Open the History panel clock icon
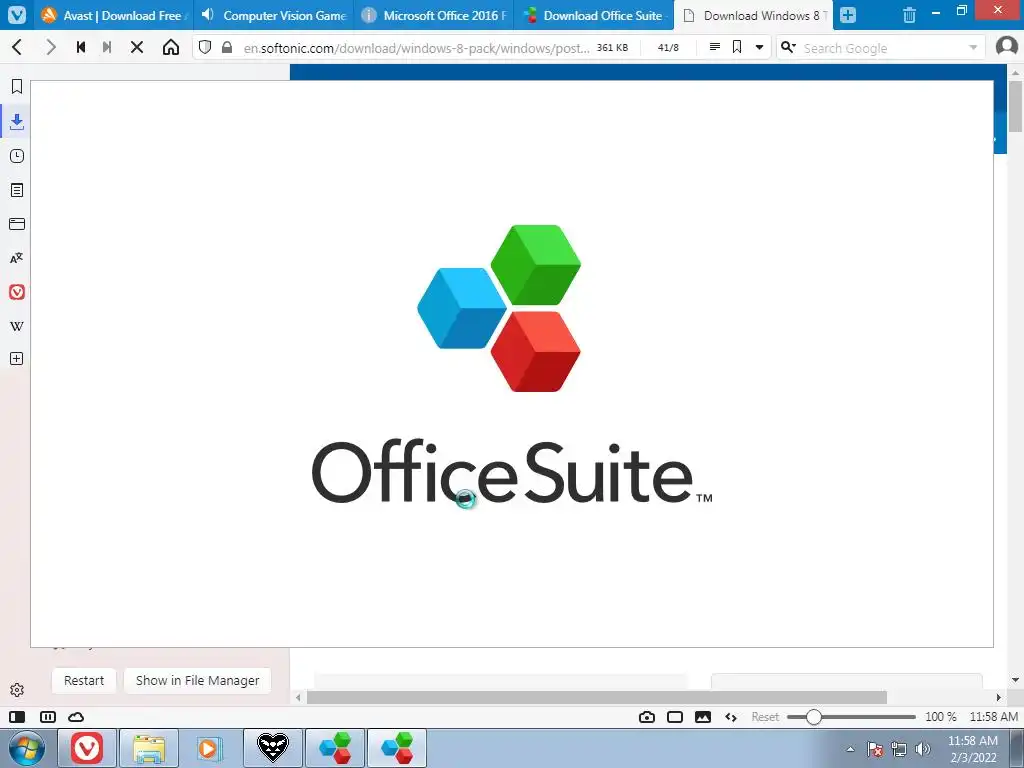This screenshot has width=1024, height=768. click(17, 156)
